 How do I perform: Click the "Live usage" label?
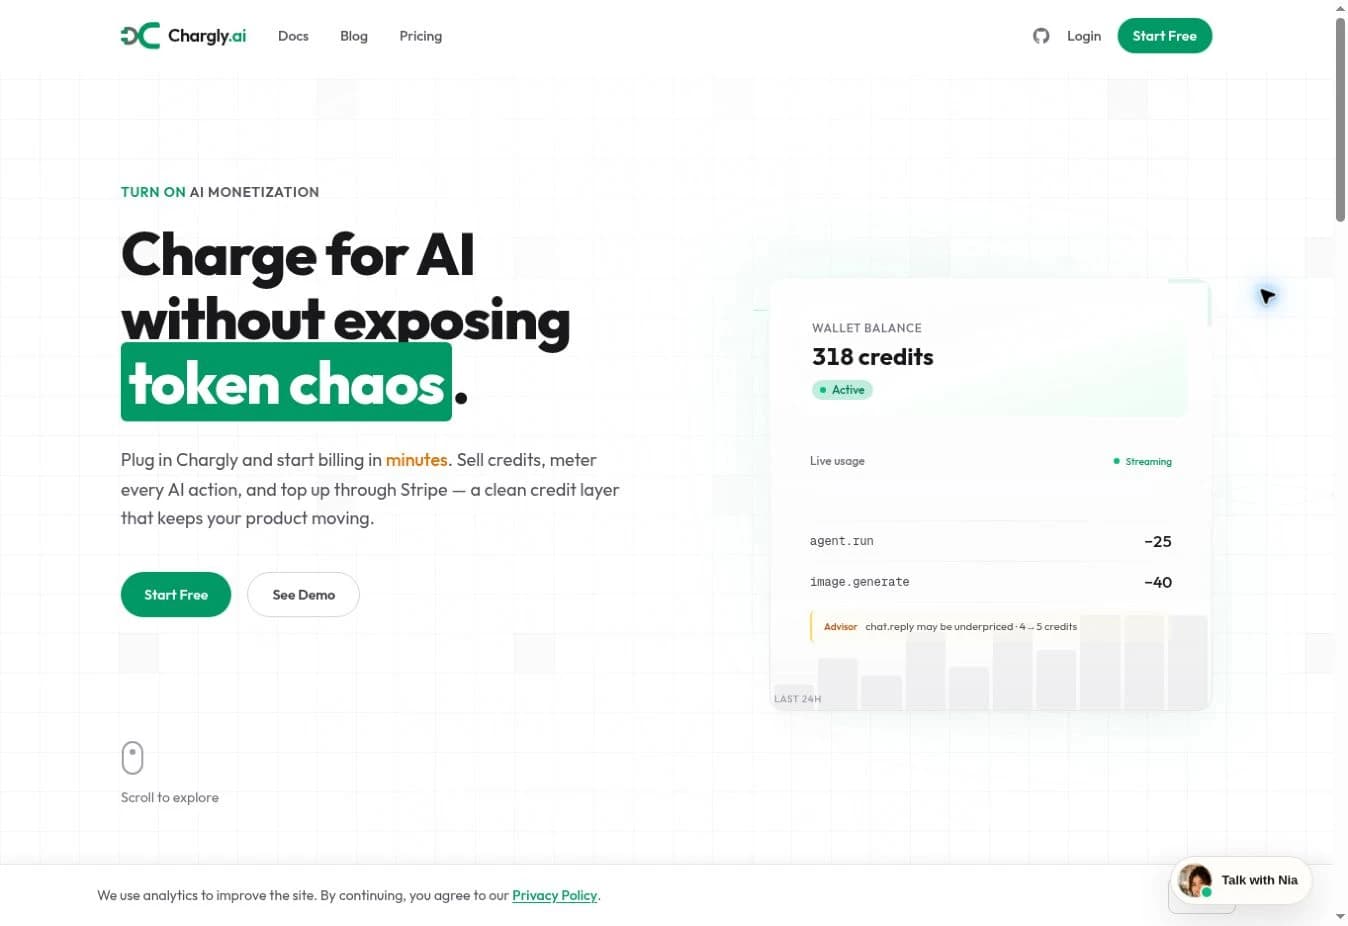click(837, 461)
